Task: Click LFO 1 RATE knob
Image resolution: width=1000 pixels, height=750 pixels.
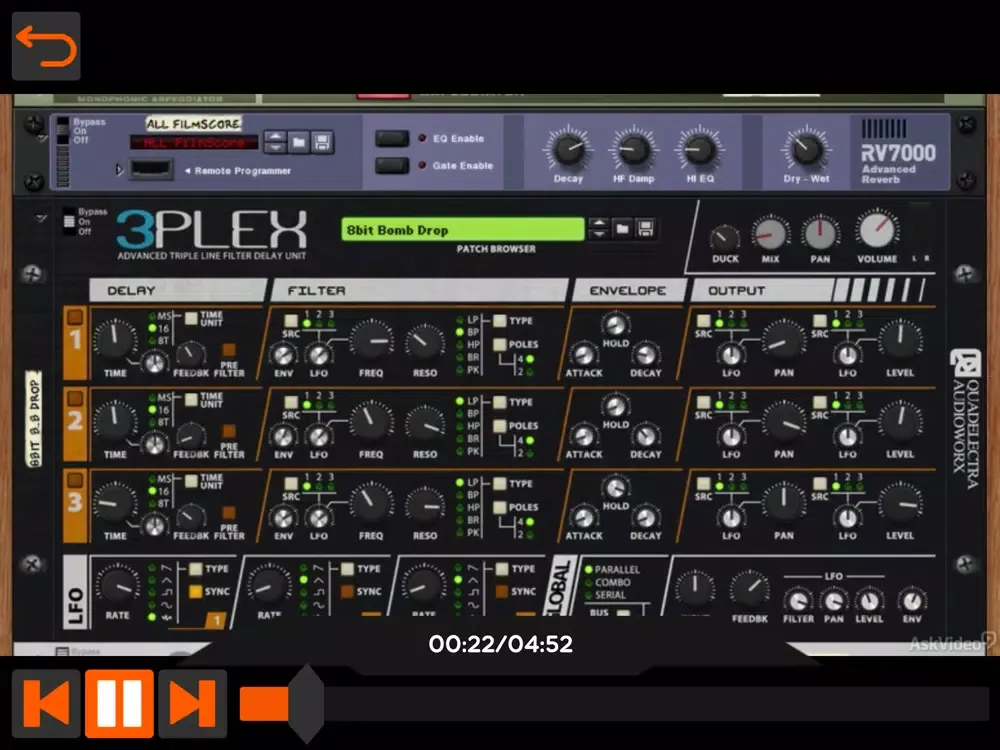Action: 117,588
